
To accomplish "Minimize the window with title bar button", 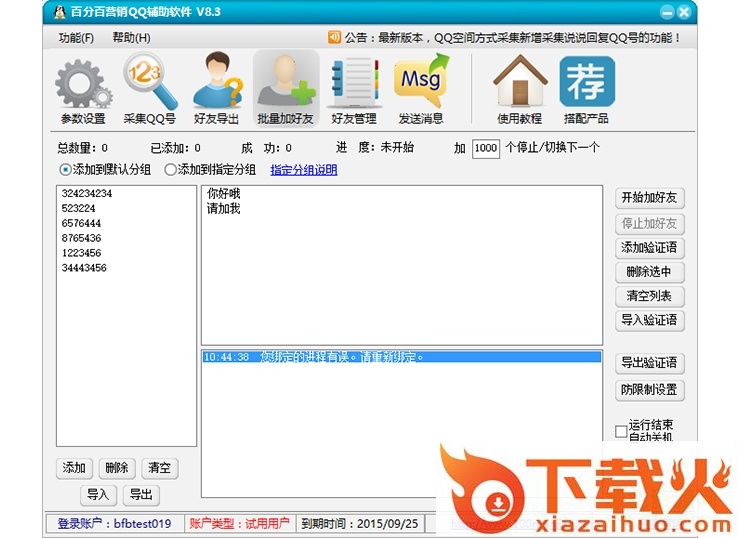I will [x=667, y=12].
